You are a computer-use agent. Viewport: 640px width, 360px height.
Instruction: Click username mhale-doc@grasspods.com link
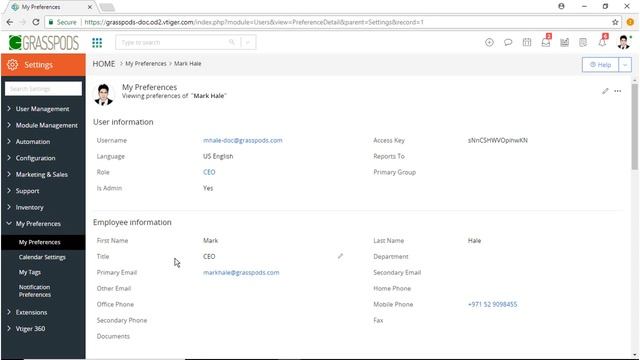point(243,140)
